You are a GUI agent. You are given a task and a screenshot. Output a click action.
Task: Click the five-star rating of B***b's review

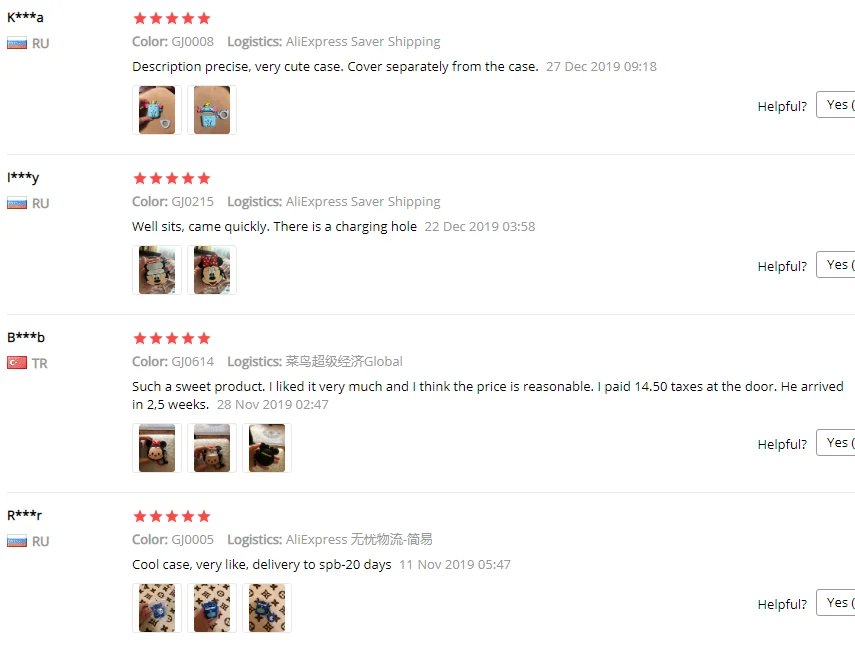click(x=172, y=339)
